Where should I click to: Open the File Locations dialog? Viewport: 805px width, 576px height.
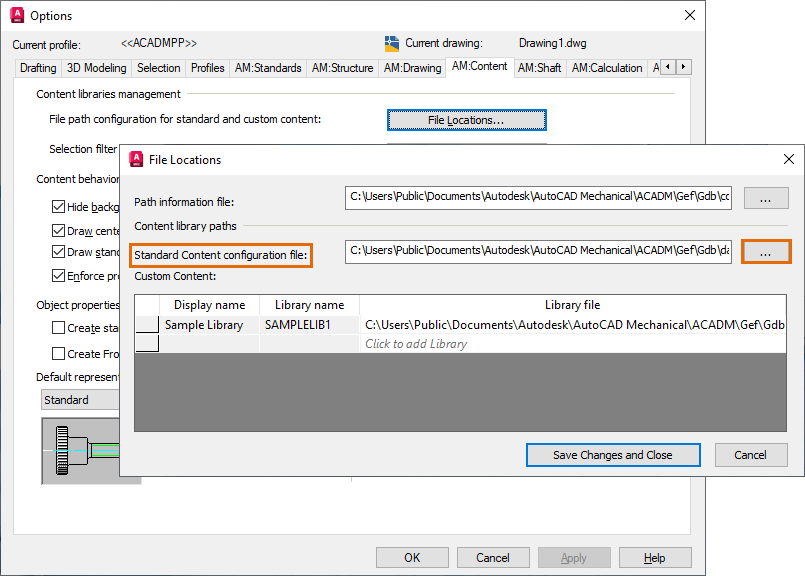pos(466,119)
